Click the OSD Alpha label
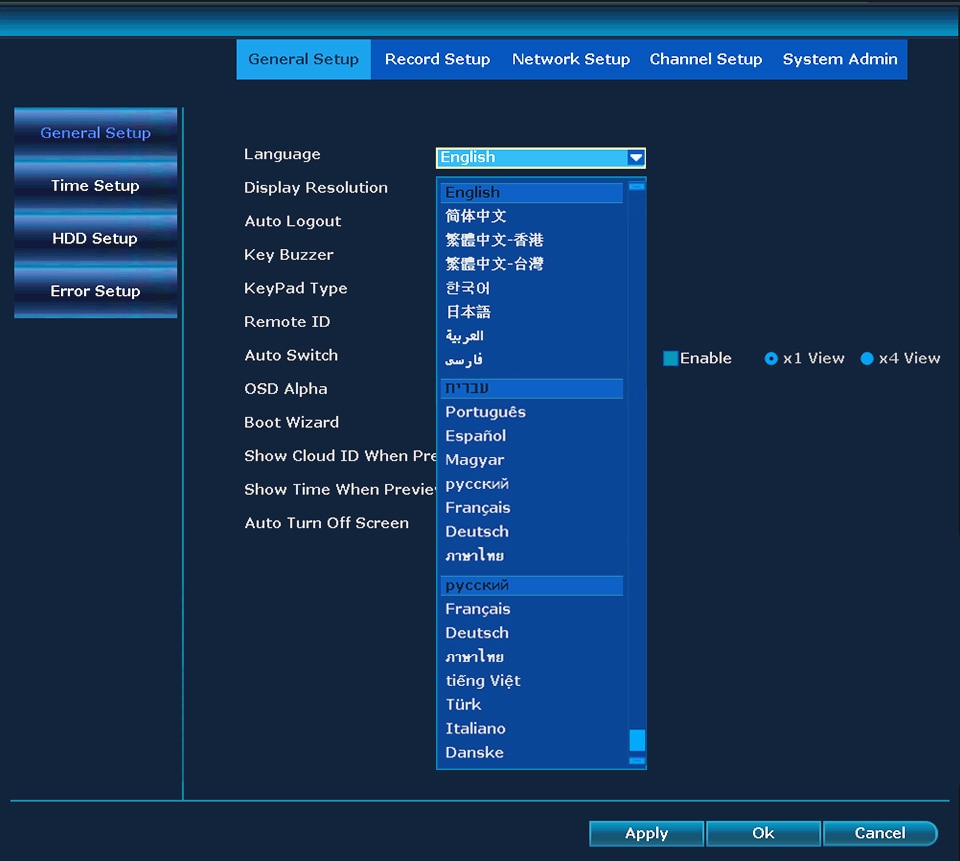 pyautogui.click(x=286, y=389)
